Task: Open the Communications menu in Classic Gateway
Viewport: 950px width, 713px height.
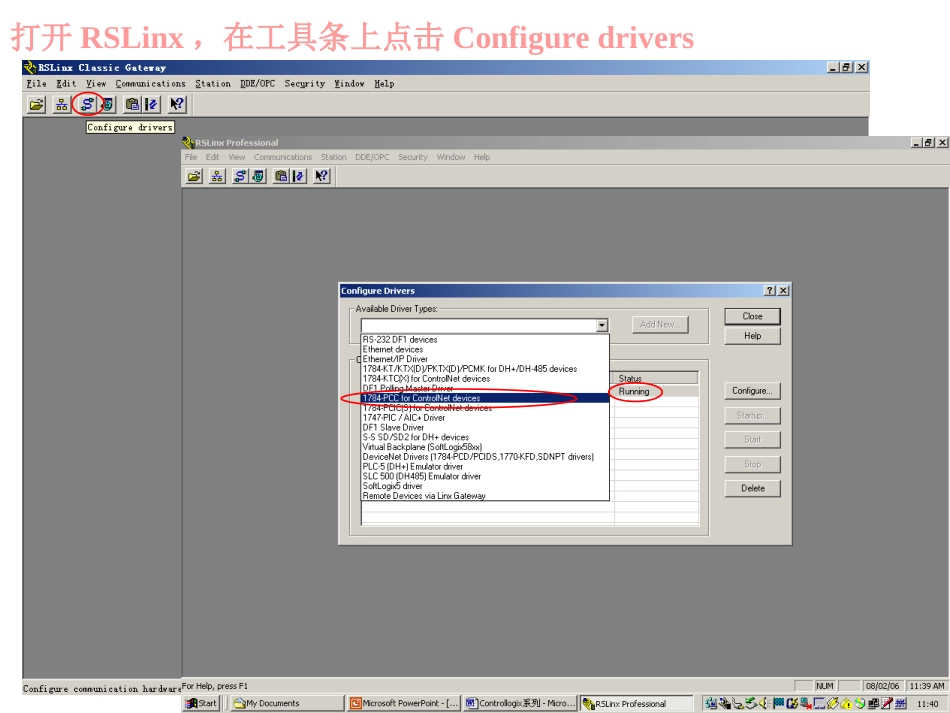Action: click(150, 84)
